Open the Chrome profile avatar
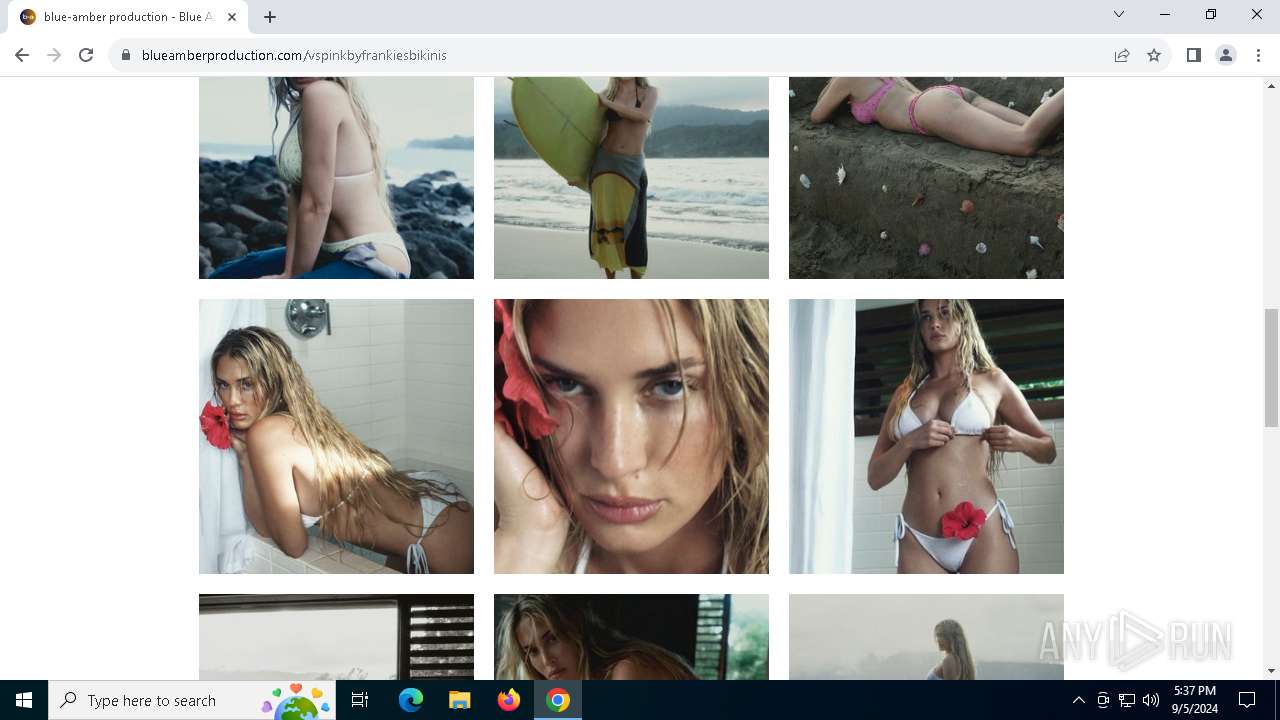The image size is (1280, 720). (x=1226, y=55)
